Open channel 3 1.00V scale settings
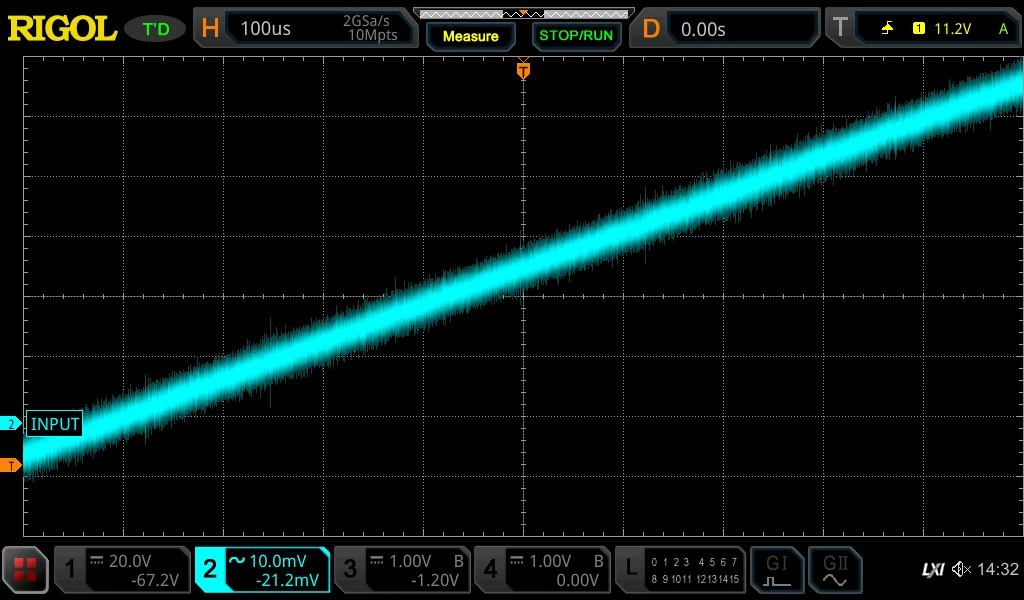 (x=410, y=561)
